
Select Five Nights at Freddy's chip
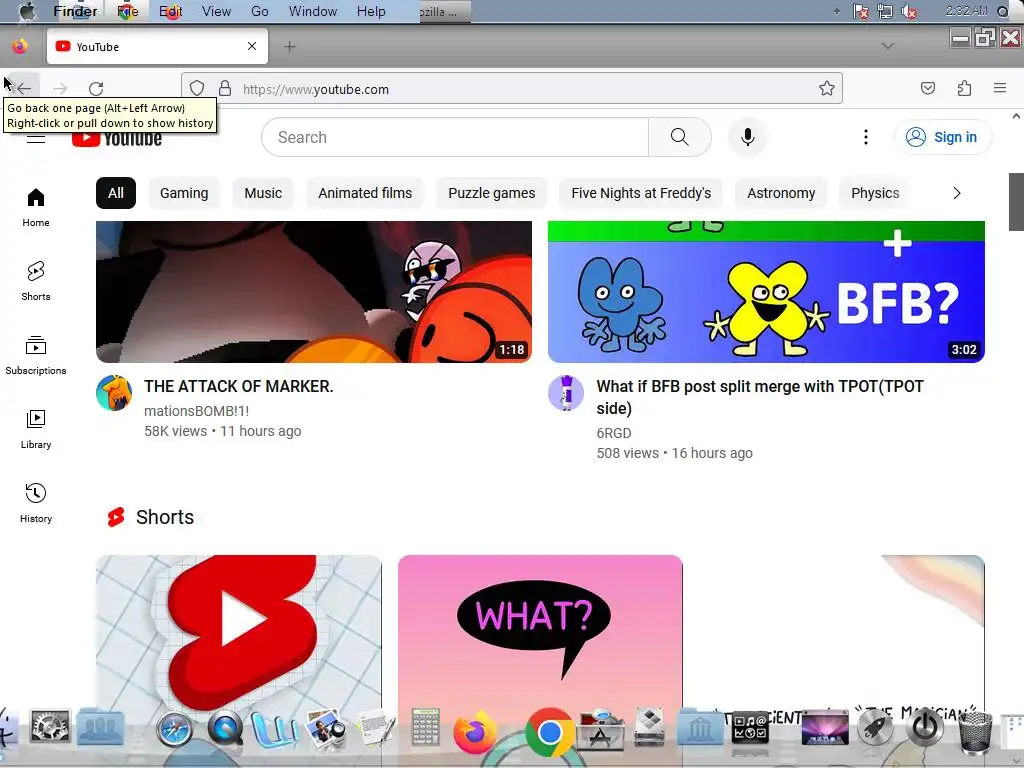click(641, 193)
